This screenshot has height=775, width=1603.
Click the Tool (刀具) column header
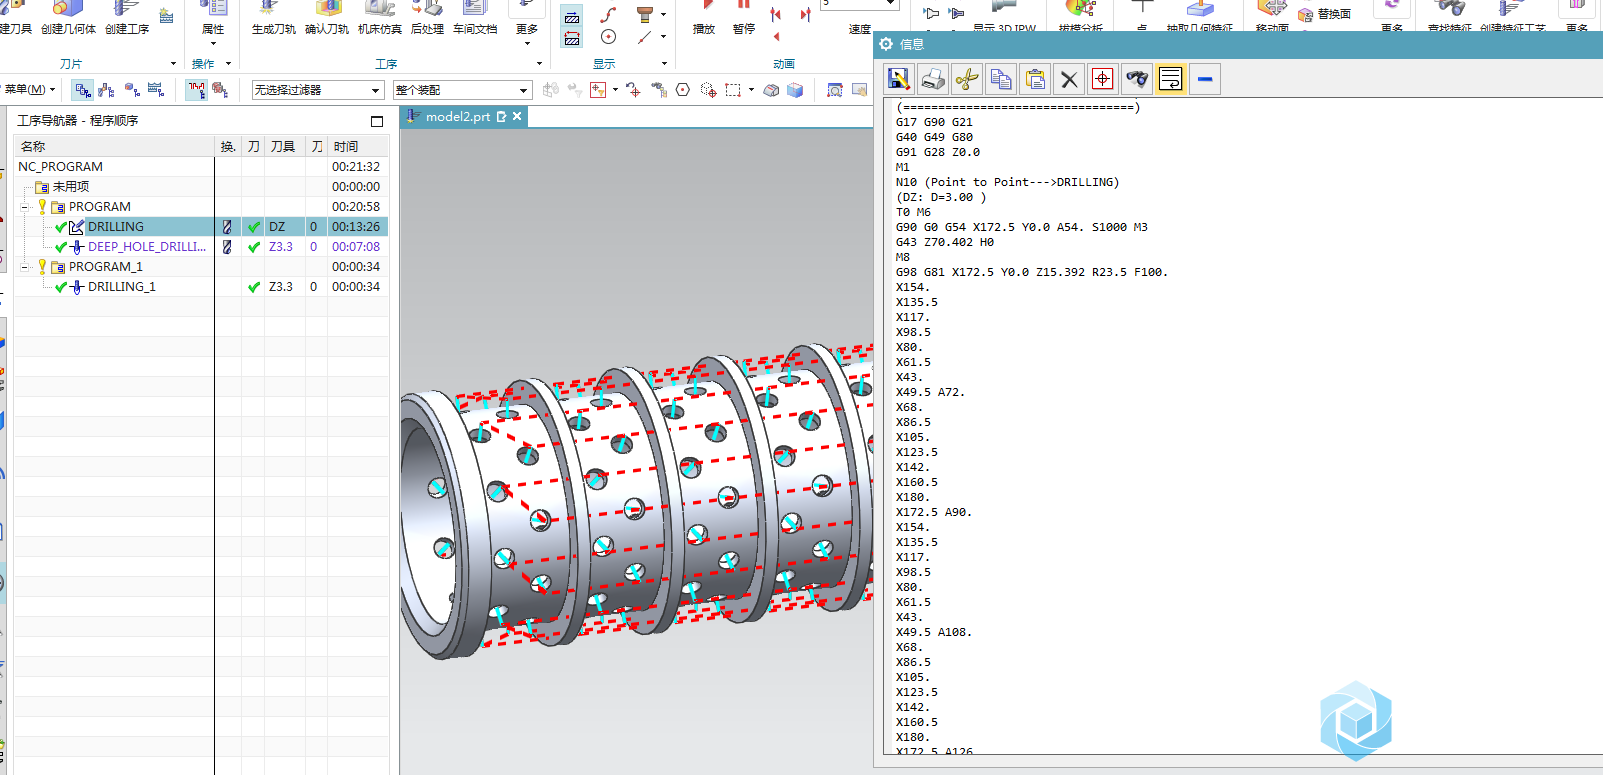284,147
